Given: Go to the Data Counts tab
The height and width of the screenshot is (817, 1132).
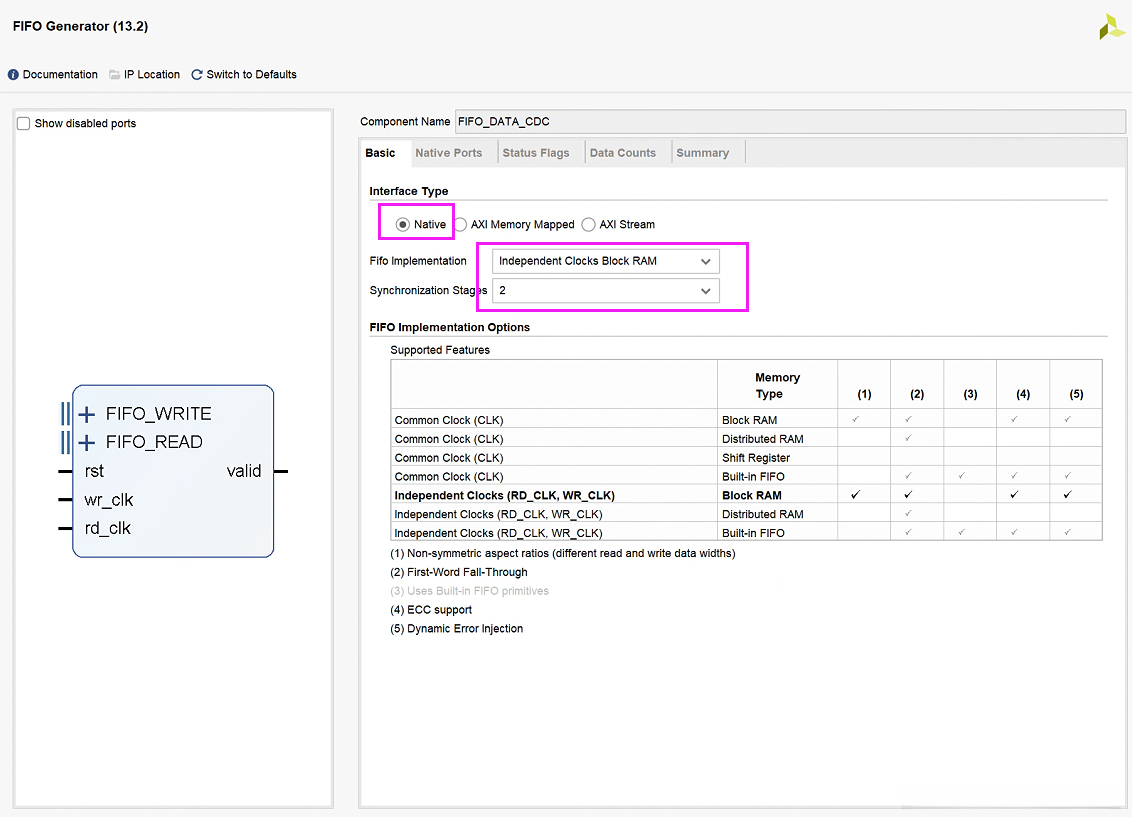Looking at the screenshot, I should tap(622, 153).
